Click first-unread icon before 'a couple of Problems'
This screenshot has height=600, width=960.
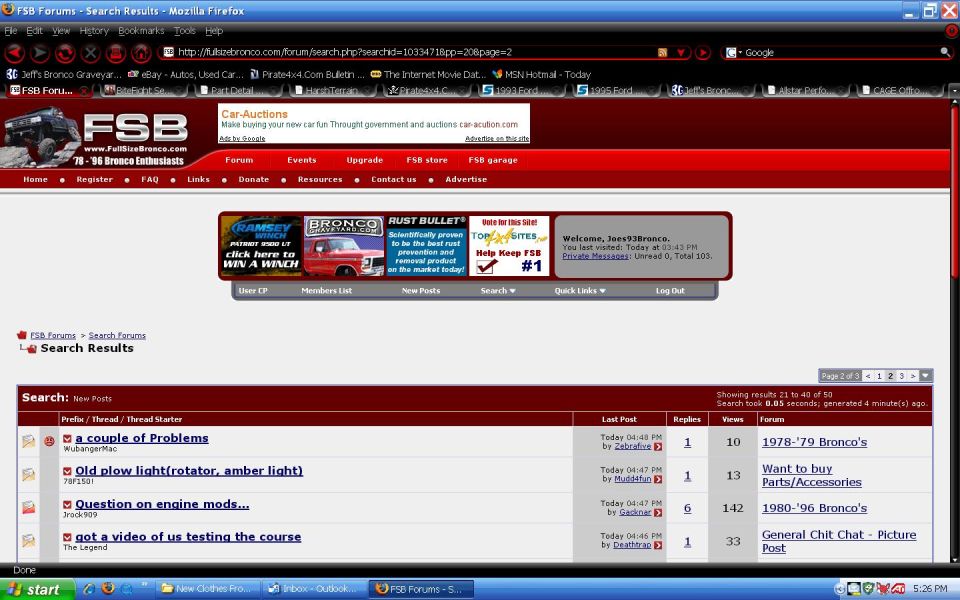[67, 439]
